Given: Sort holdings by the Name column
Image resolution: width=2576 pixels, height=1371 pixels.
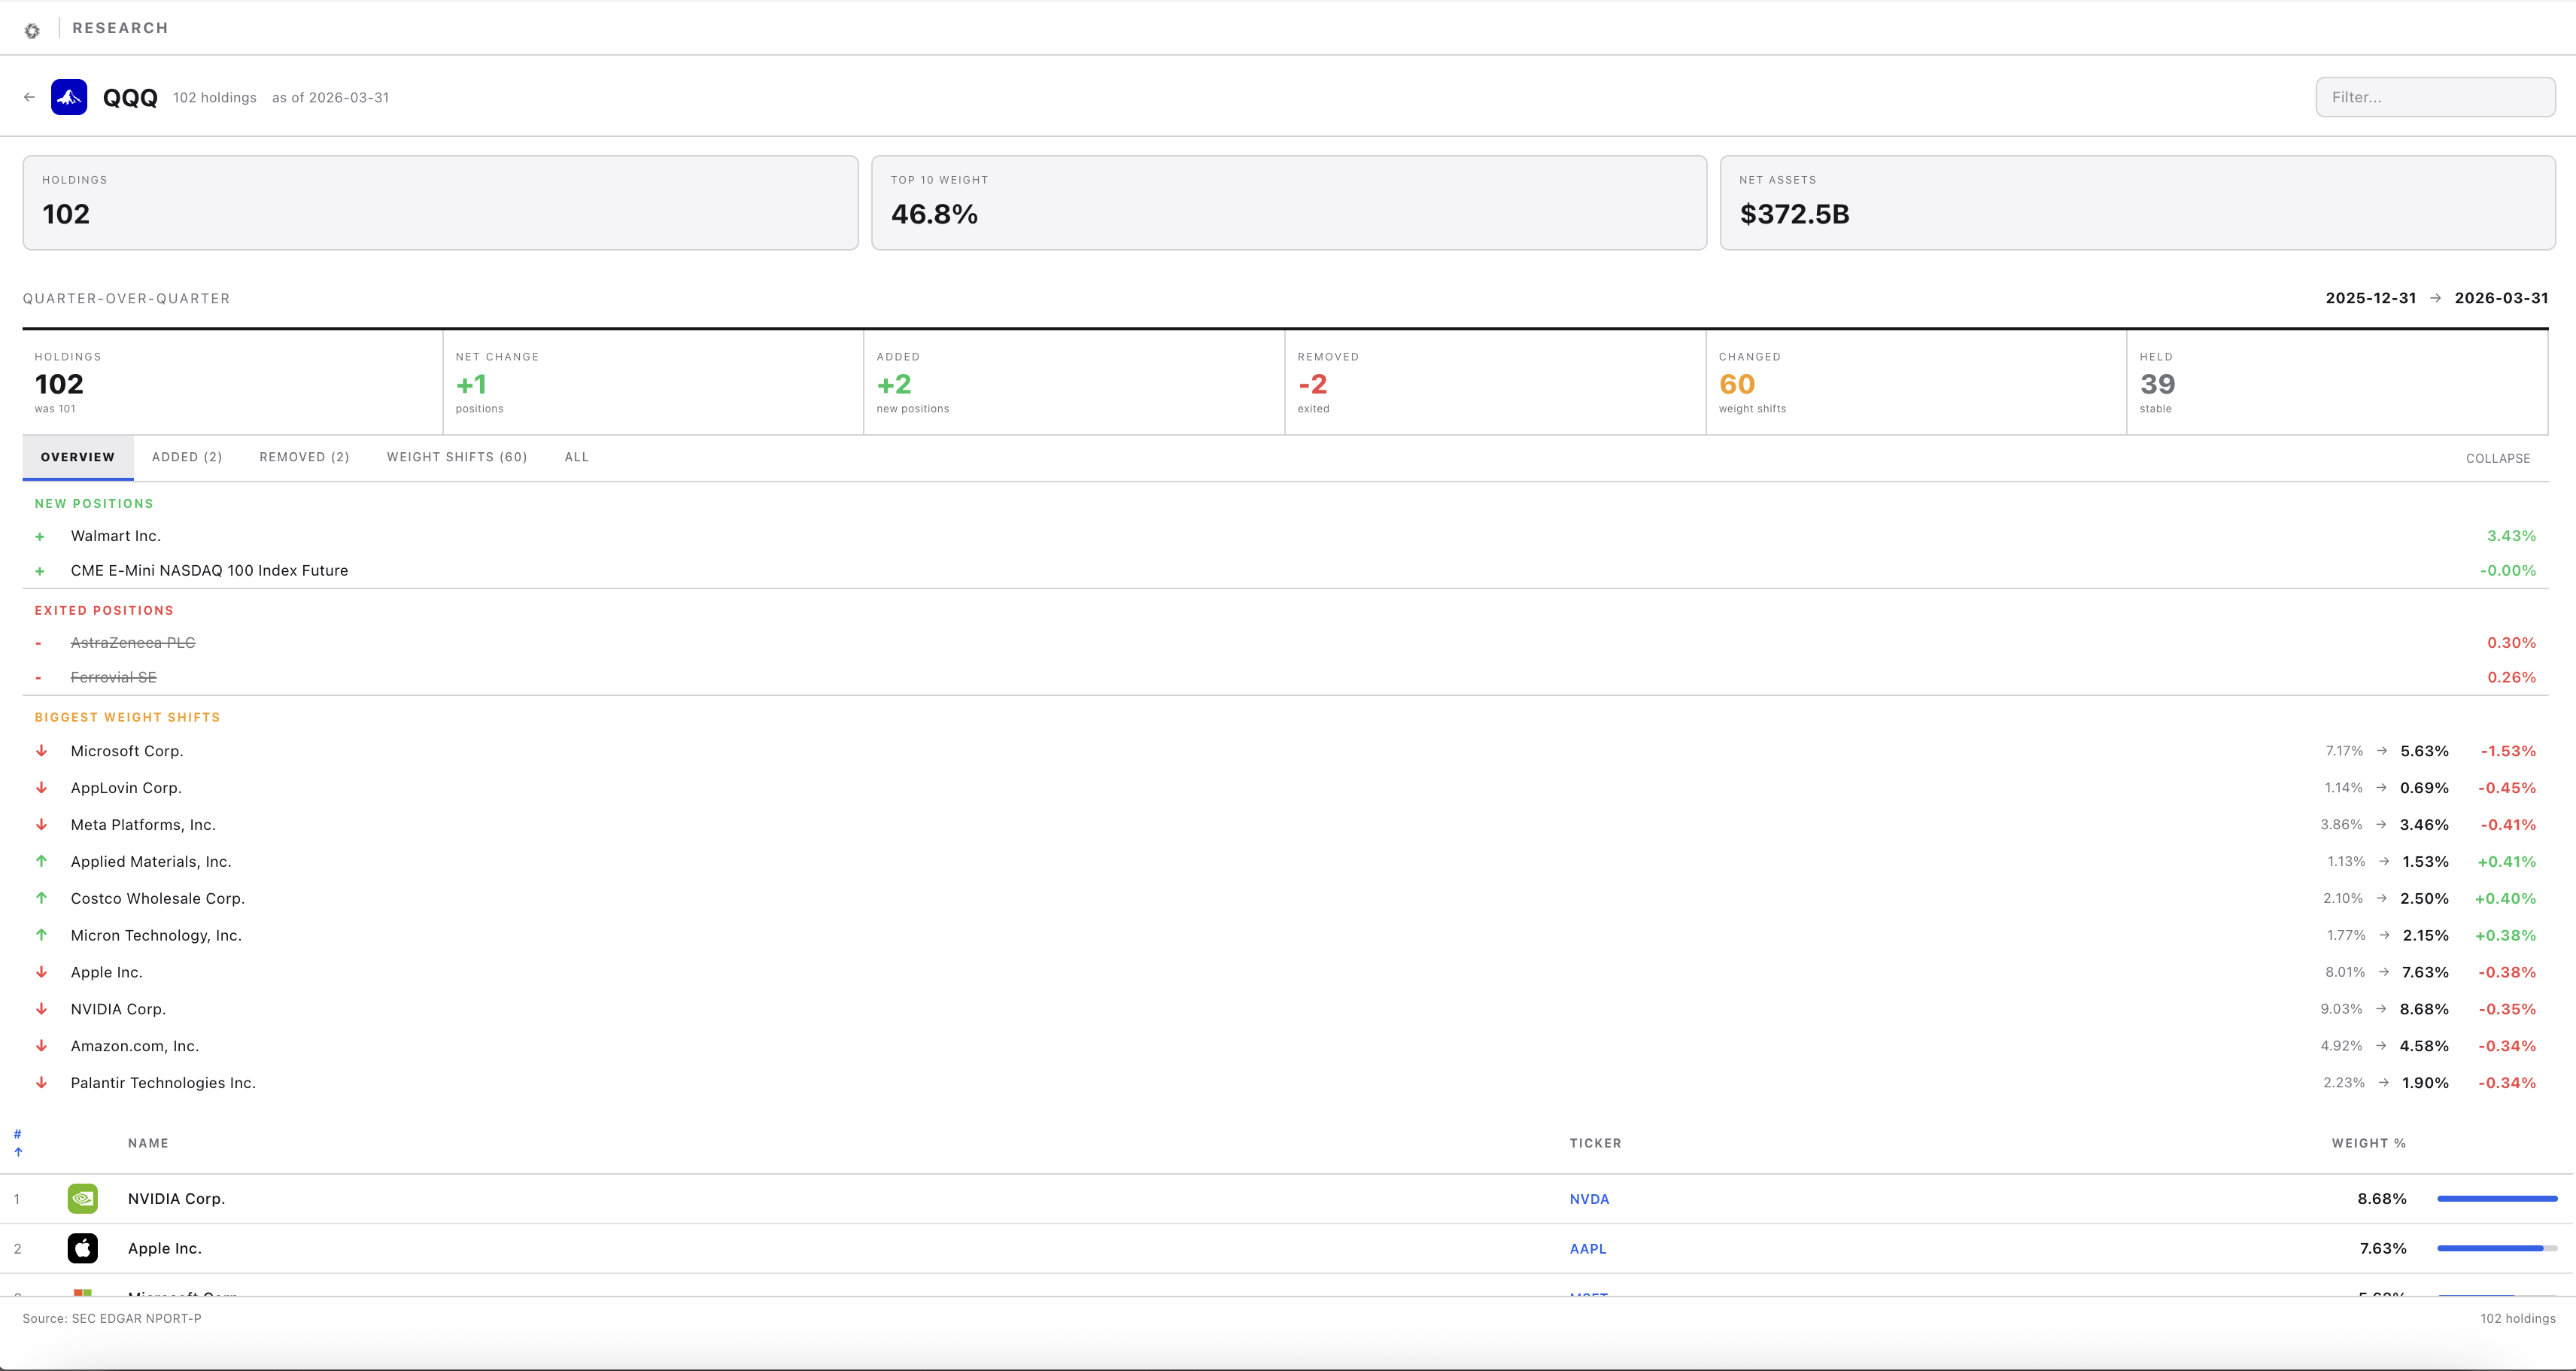Looking at the screenshot, I should 148,1143.
